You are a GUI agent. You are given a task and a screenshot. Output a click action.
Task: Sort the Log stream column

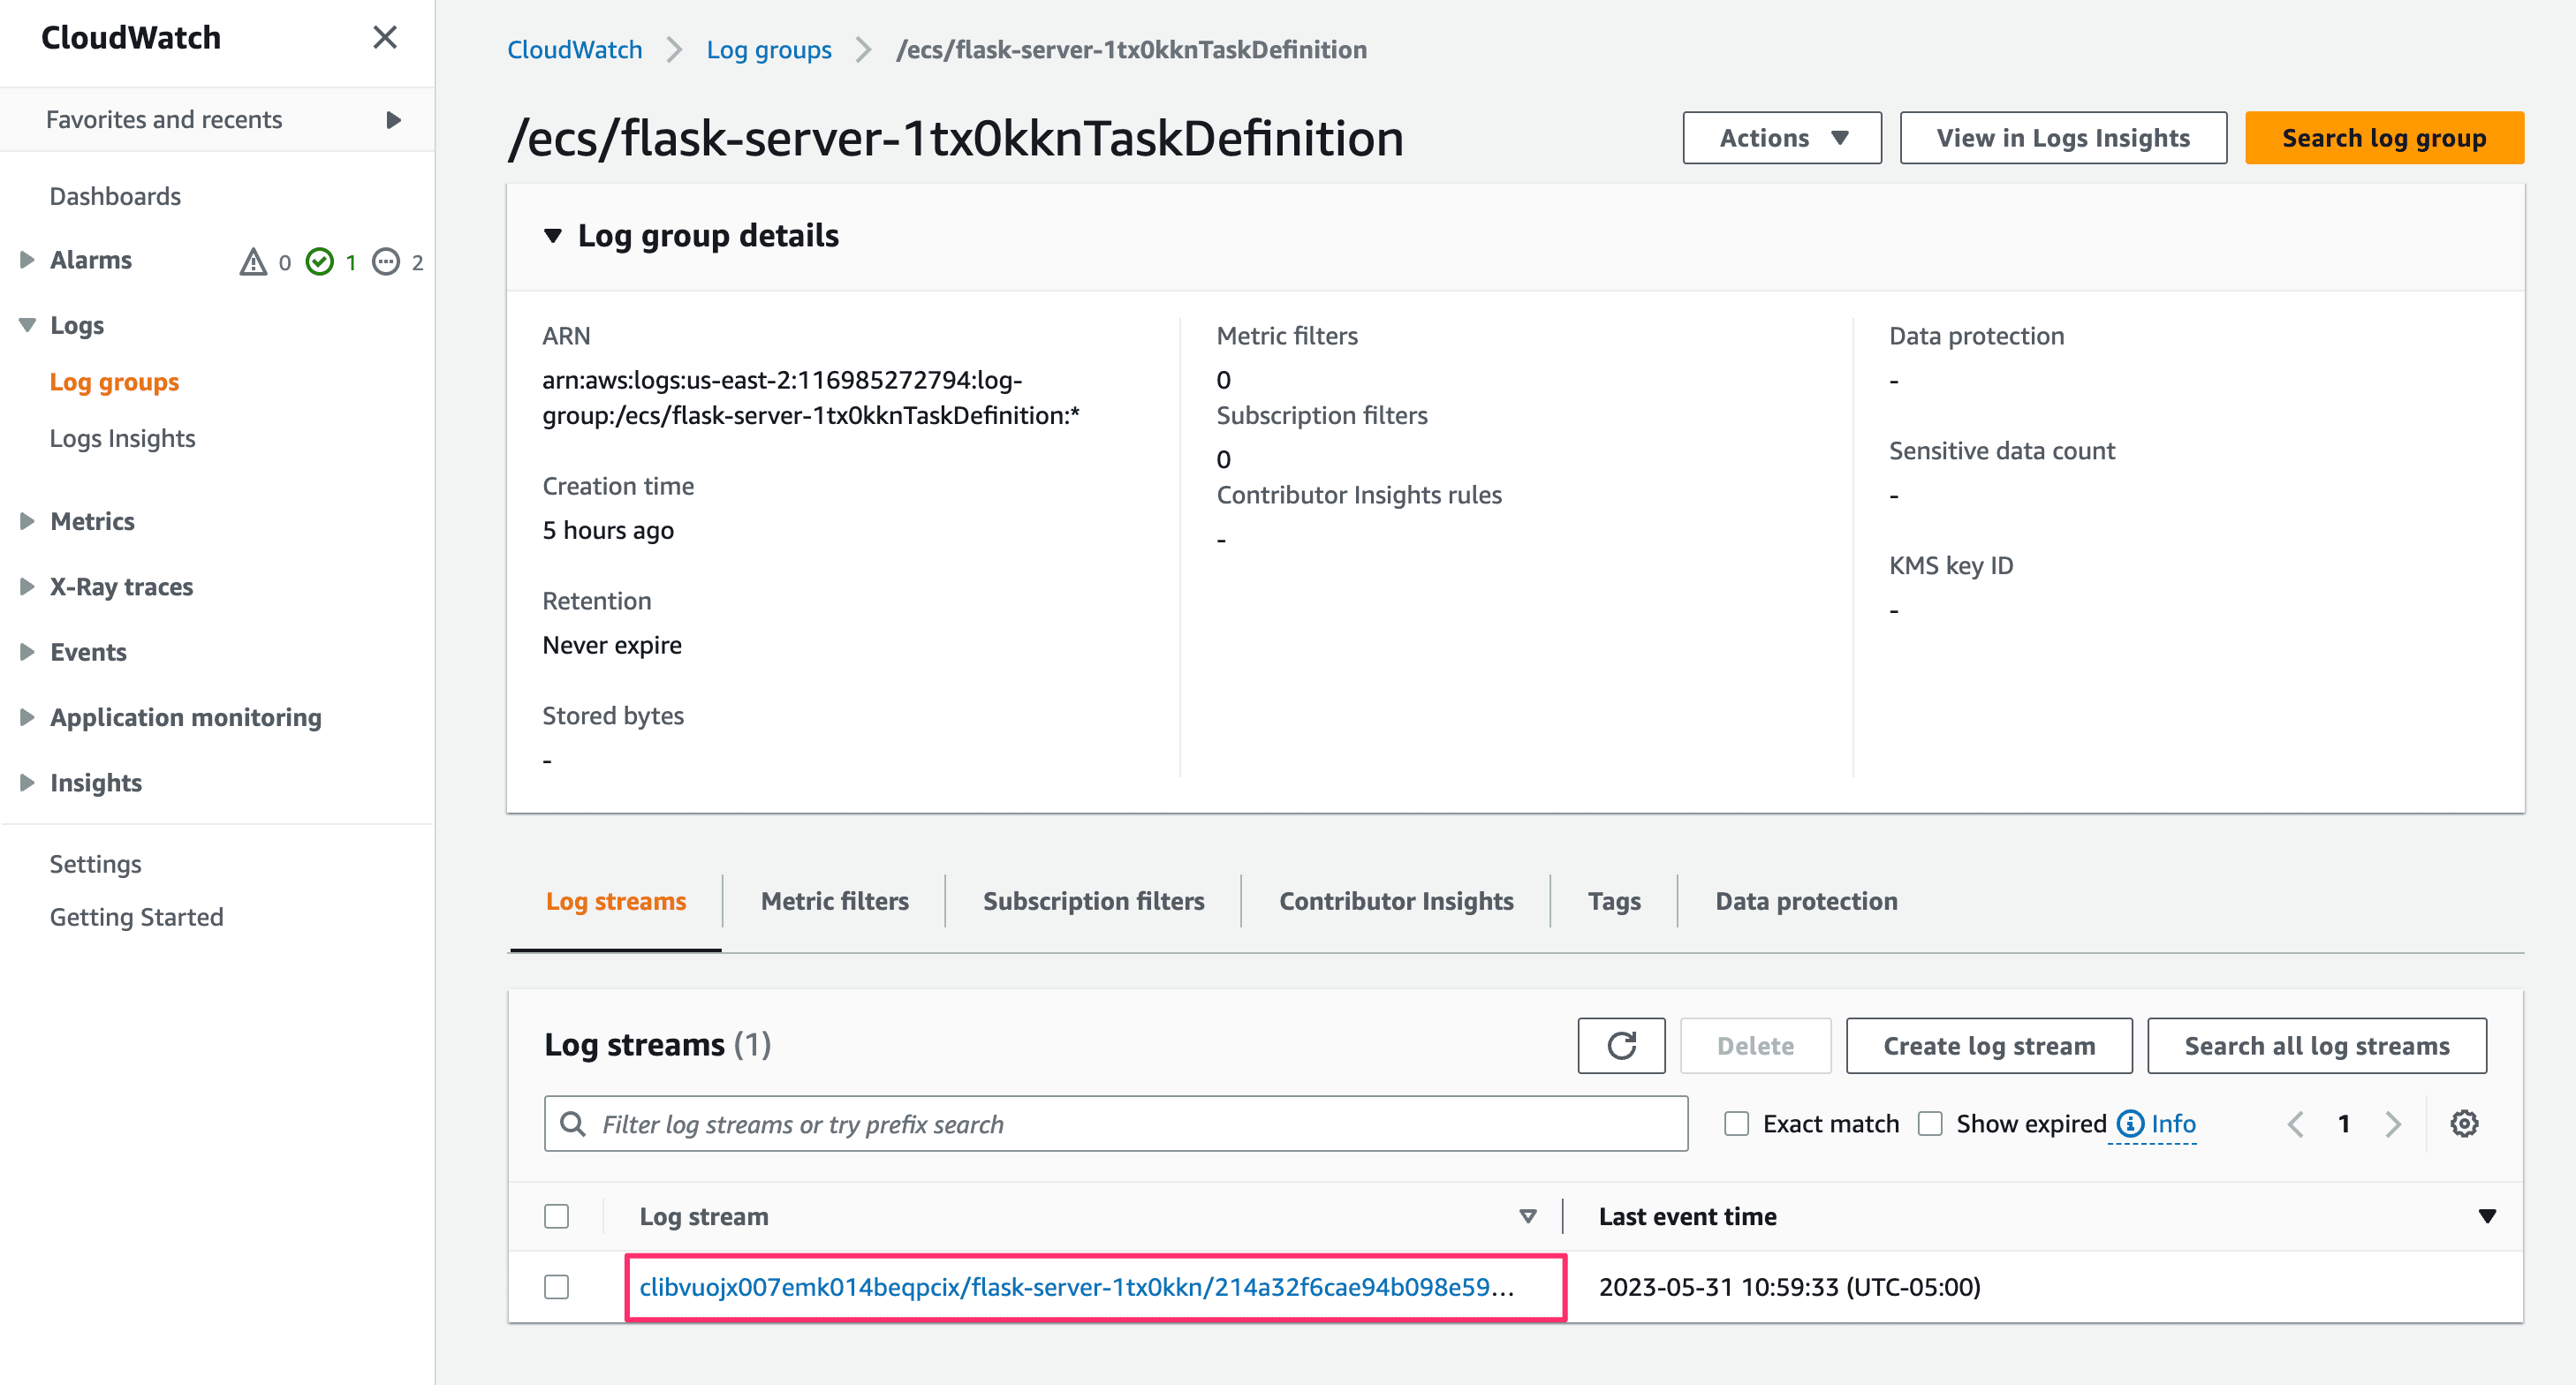1527,1217
